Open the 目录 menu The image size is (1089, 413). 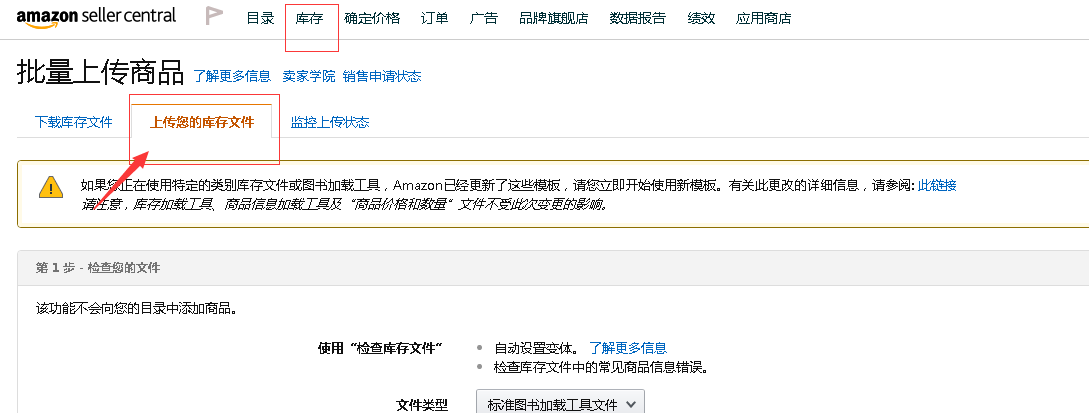pos(260,18)
